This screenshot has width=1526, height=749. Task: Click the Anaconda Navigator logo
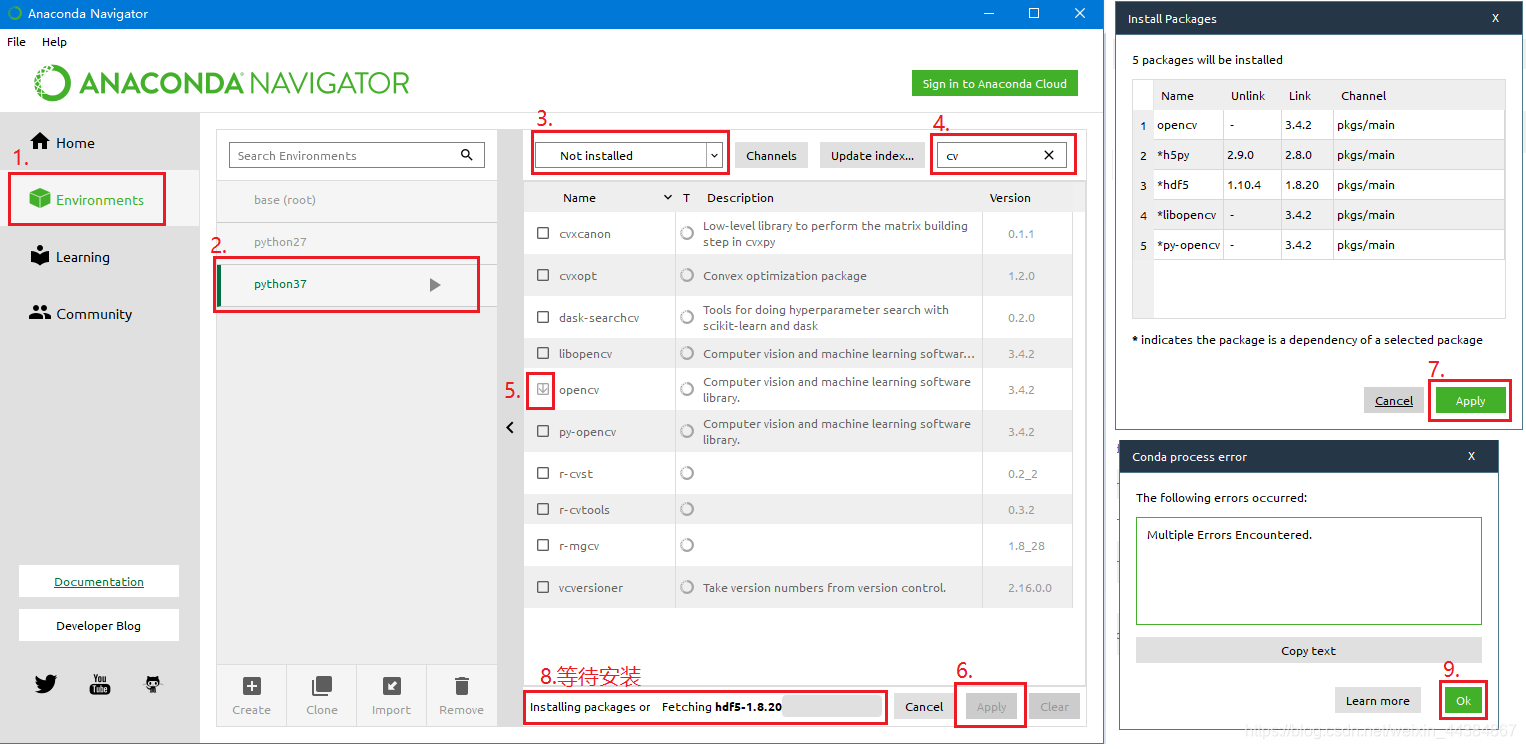pyautogui.click(x=222, y=83)
